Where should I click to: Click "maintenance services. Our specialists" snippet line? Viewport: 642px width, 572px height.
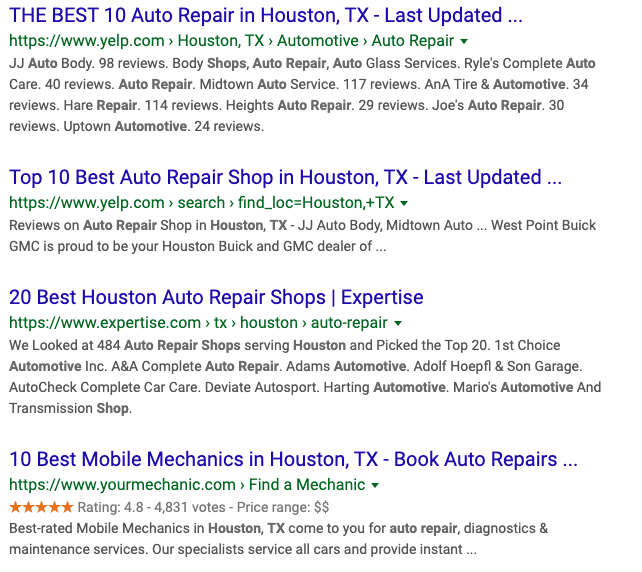pos(243,549)
